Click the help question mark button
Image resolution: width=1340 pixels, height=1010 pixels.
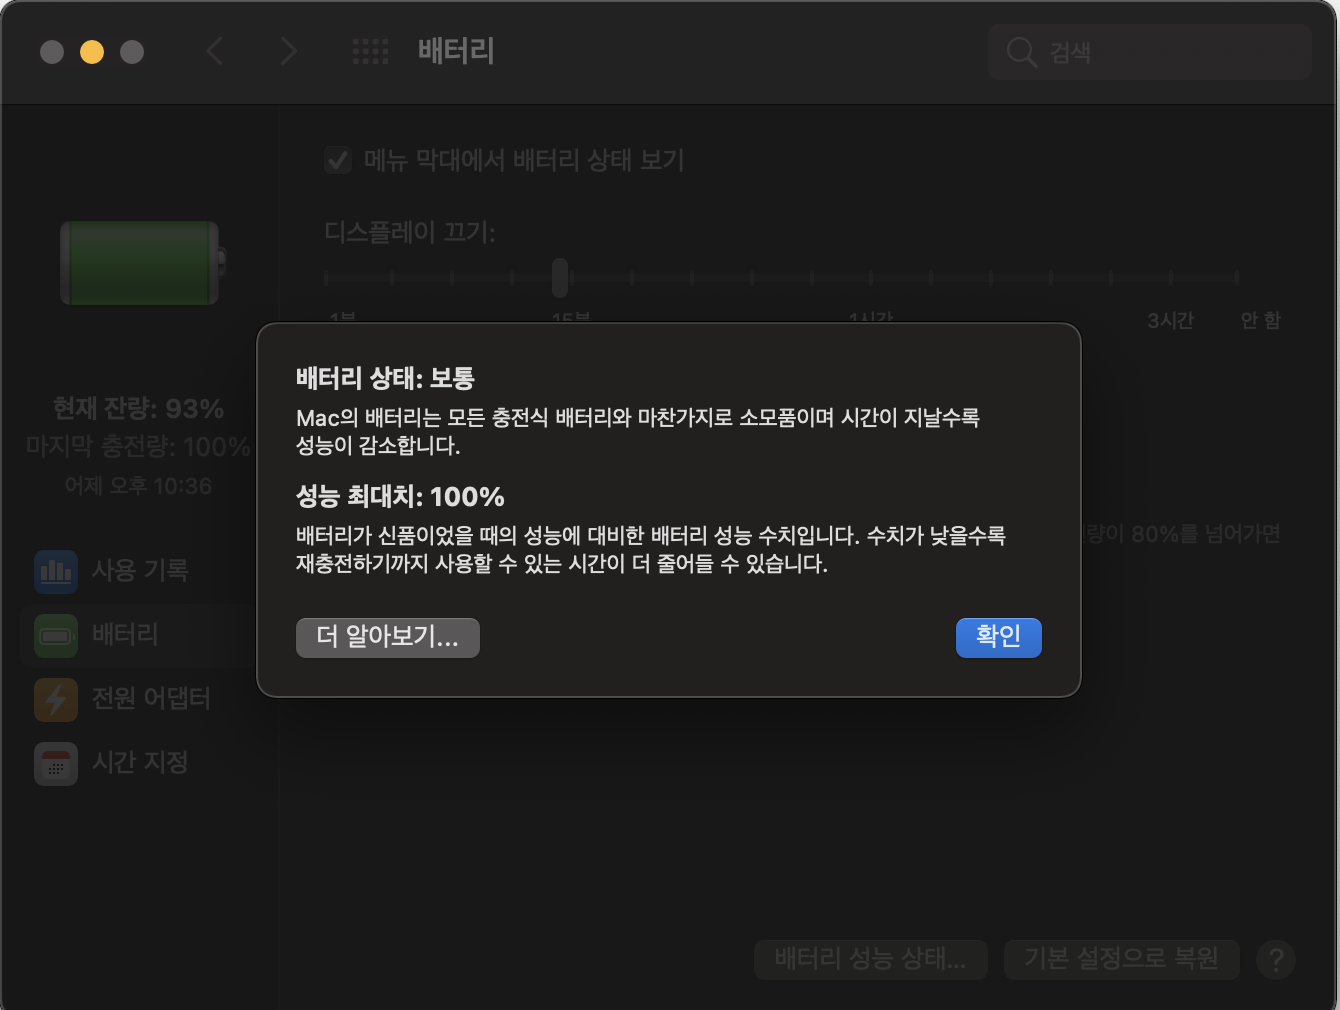click(1276, 960)
